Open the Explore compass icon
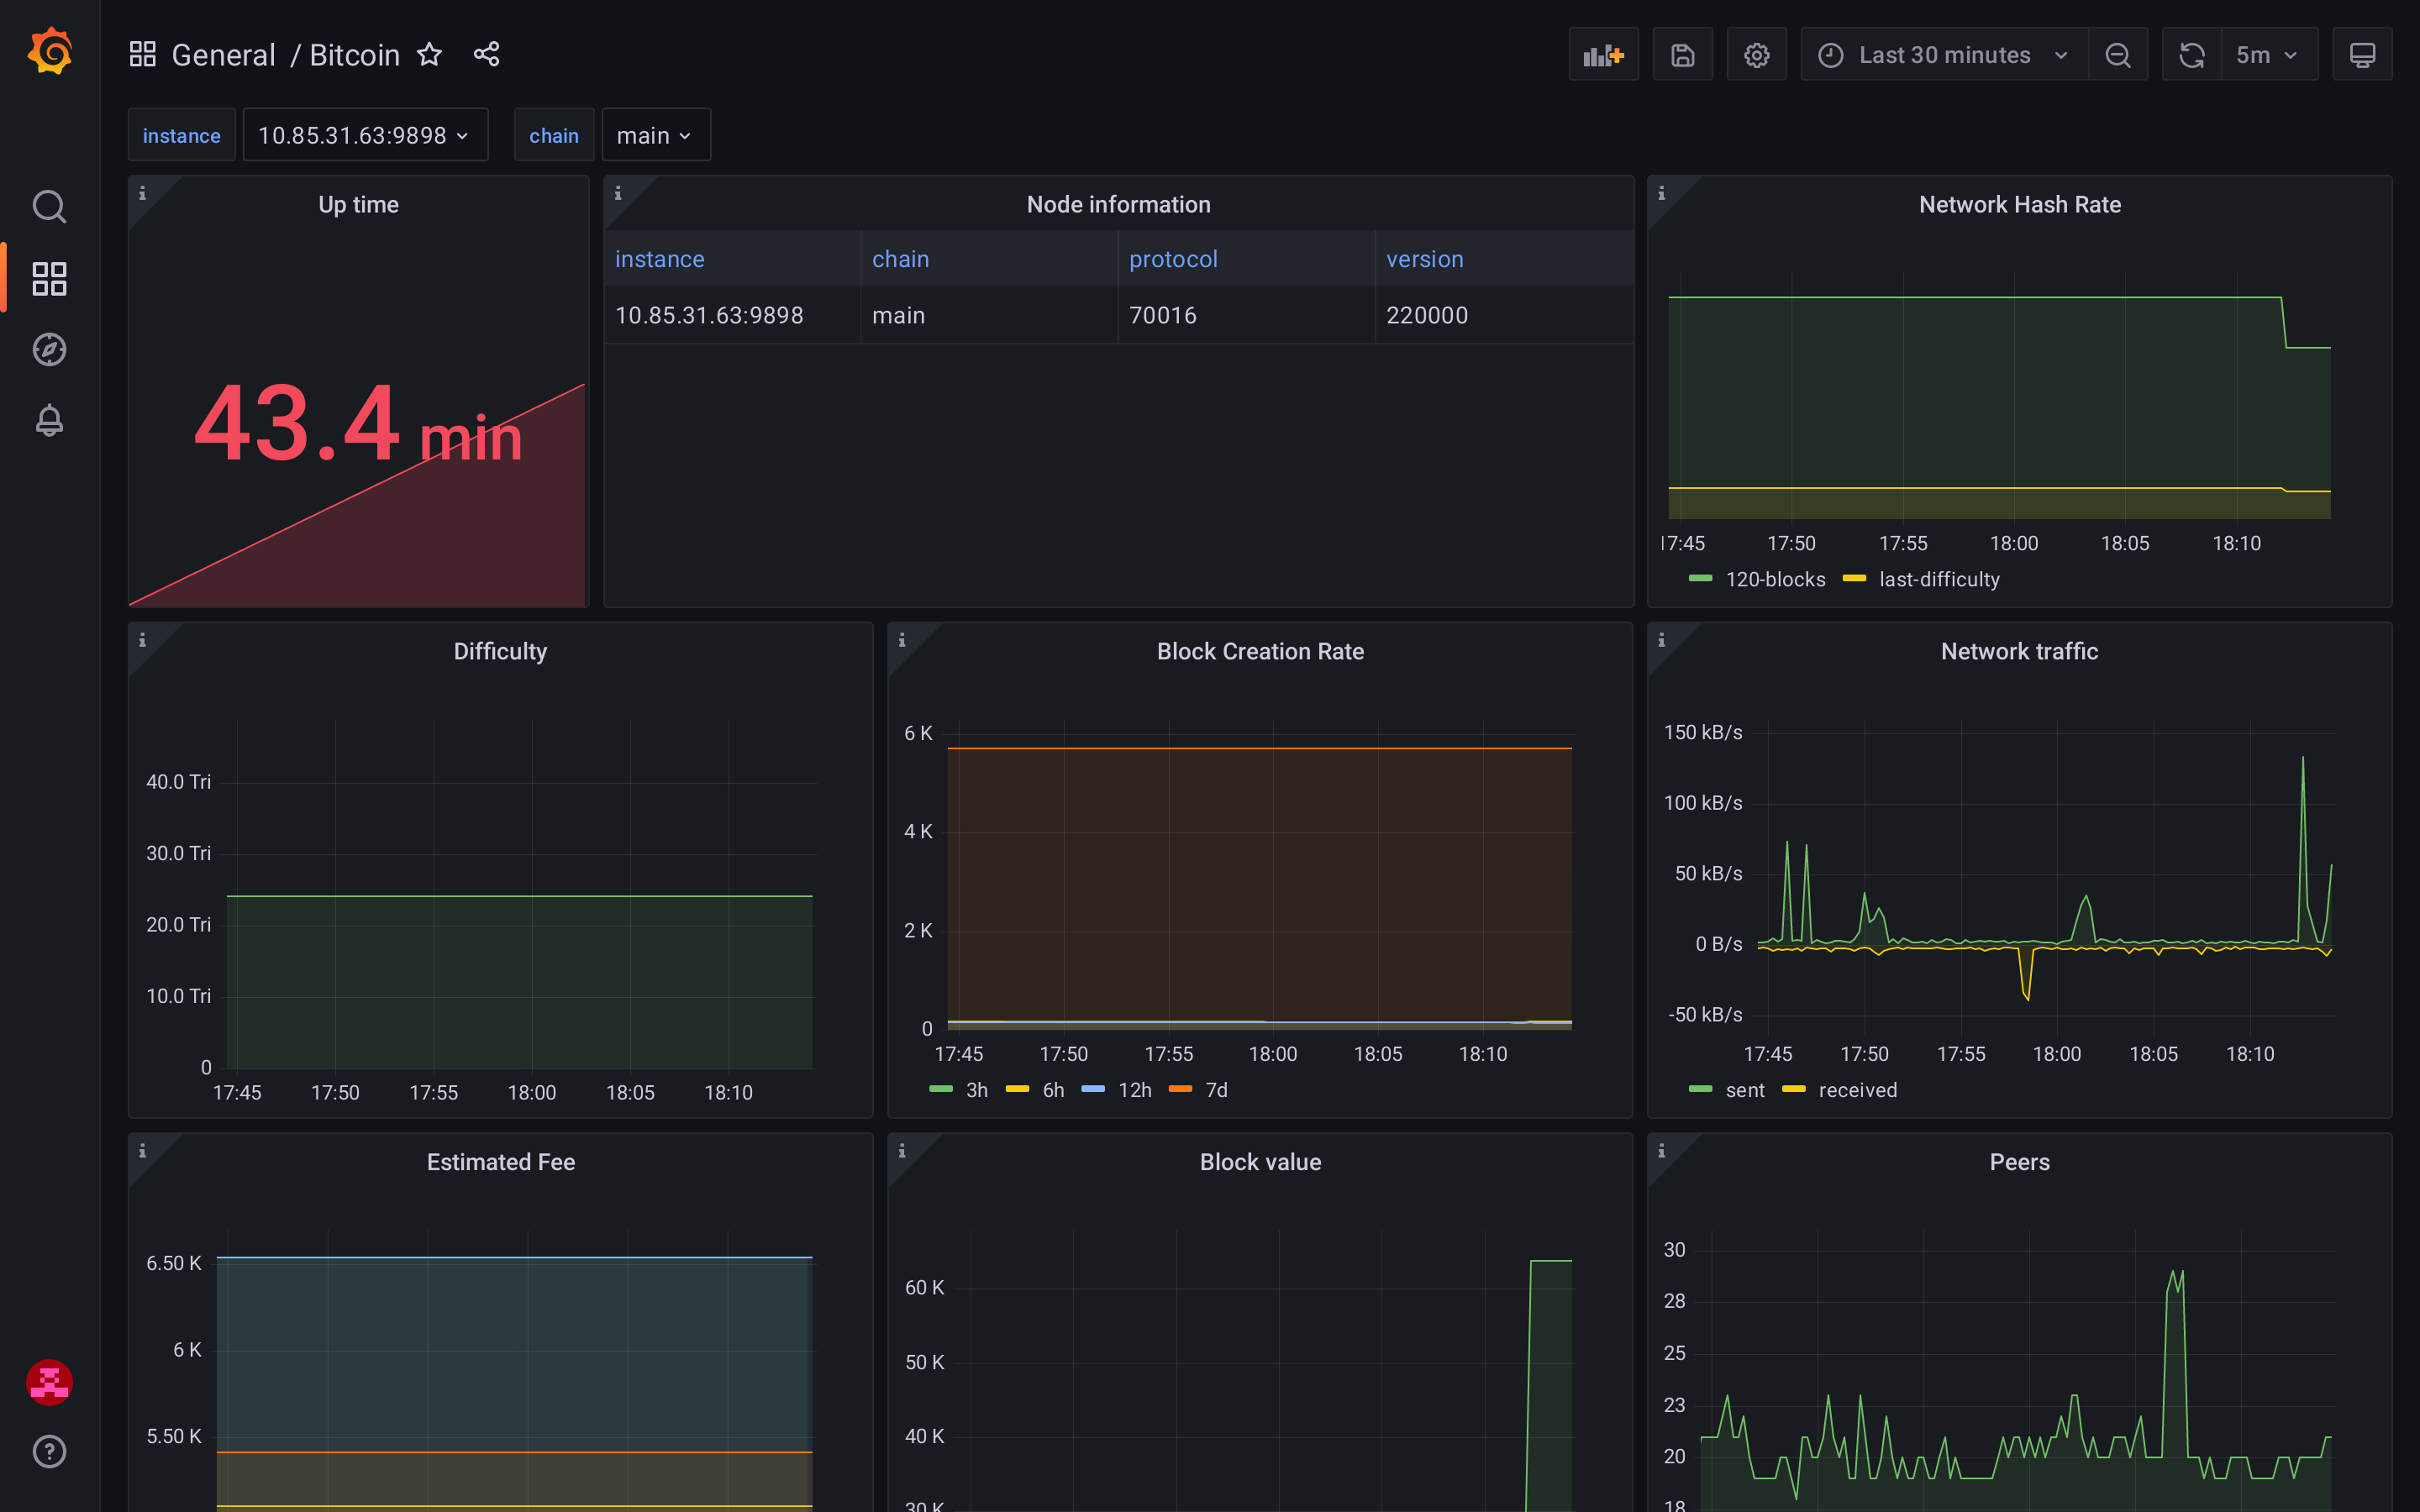The image size is (2420, 1512). coord(49,350)
